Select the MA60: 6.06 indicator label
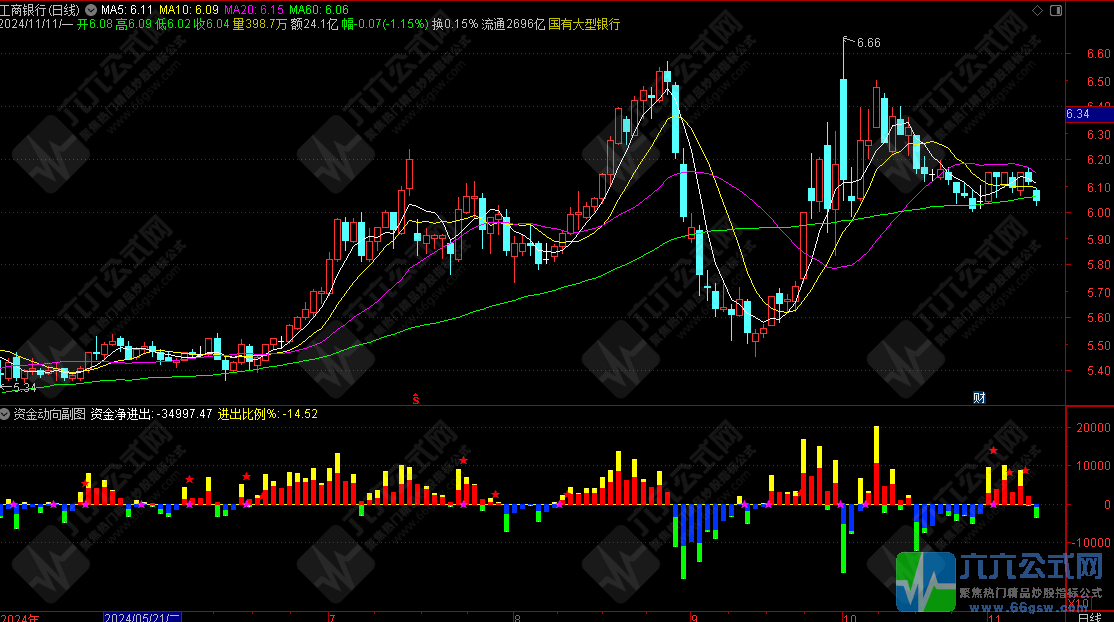The height and width of the screenshot is (622, 1114). click(319, 10)
